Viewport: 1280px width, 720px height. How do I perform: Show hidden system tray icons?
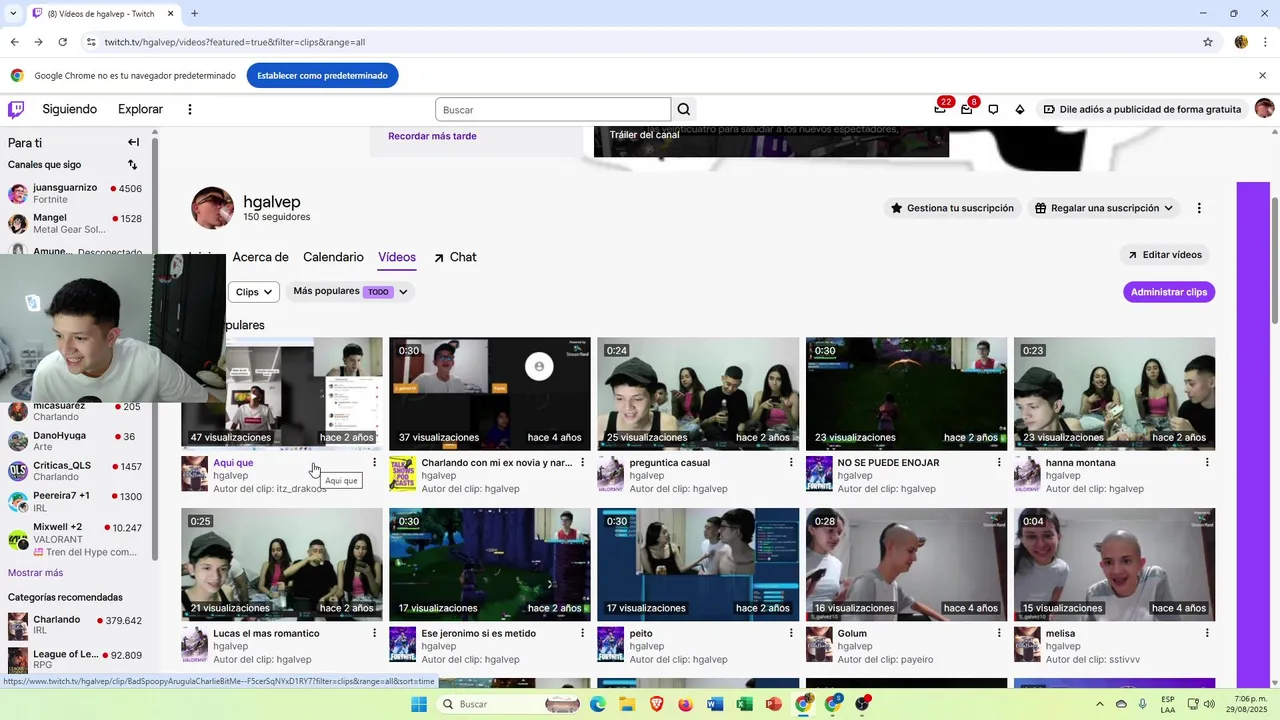[x=1100, y=704]
